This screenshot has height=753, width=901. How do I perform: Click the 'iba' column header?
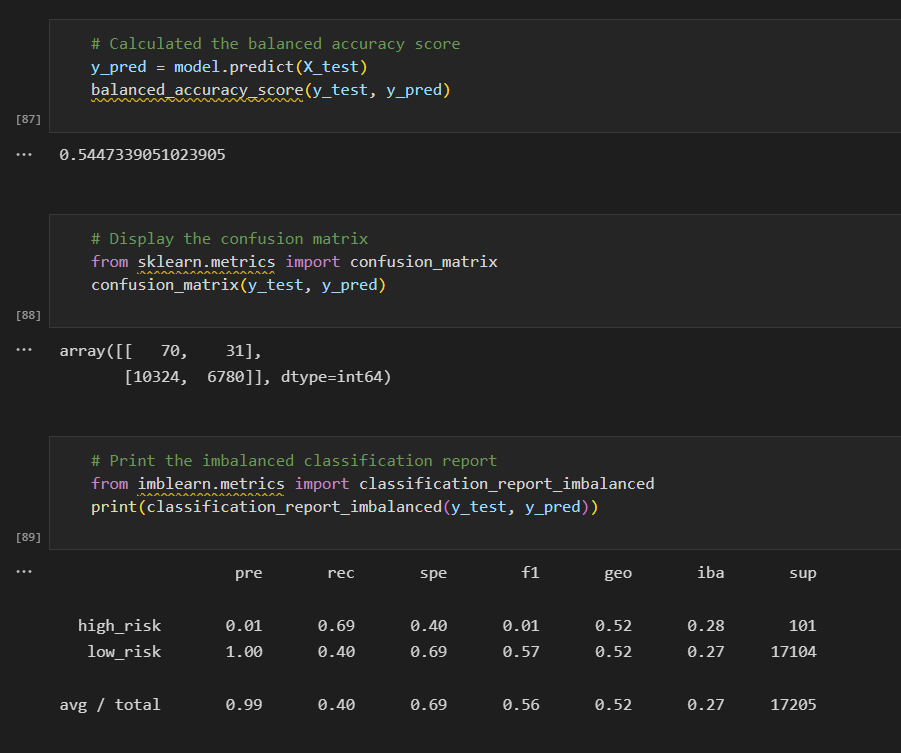pos(711,572)
